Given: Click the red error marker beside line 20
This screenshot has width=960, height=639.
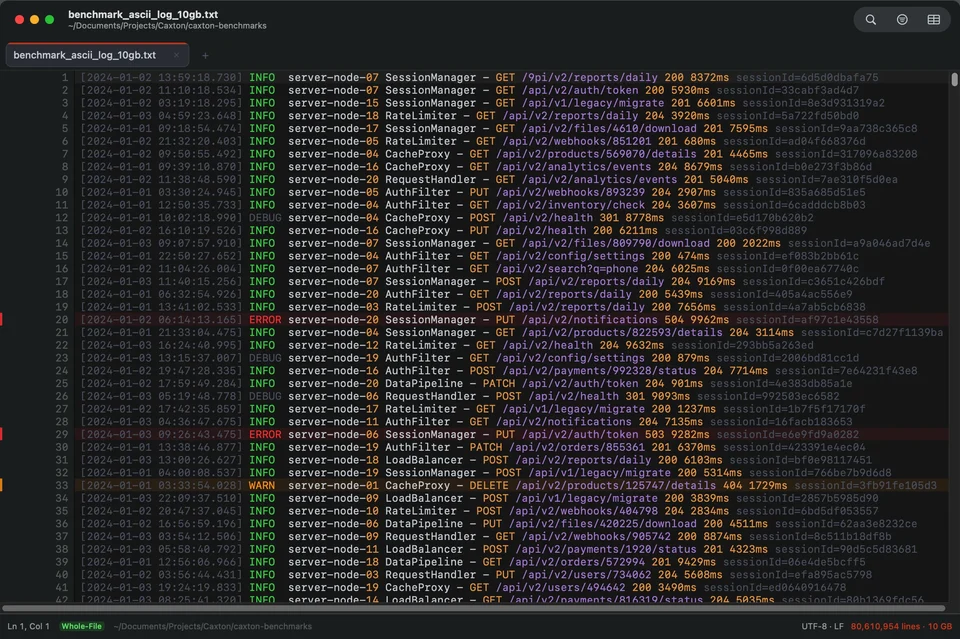Looking at the screenshot, I should coord(1,320).
